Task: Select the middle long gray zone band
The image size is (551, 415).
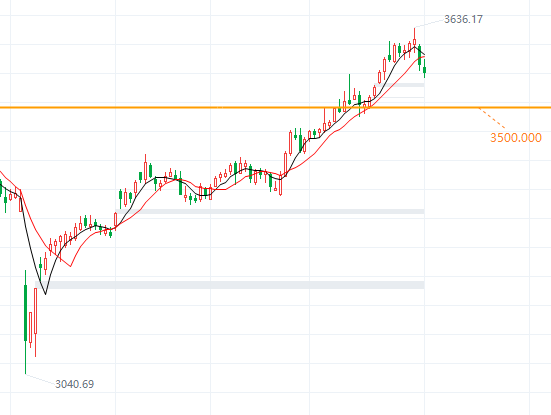Action: 270,212
